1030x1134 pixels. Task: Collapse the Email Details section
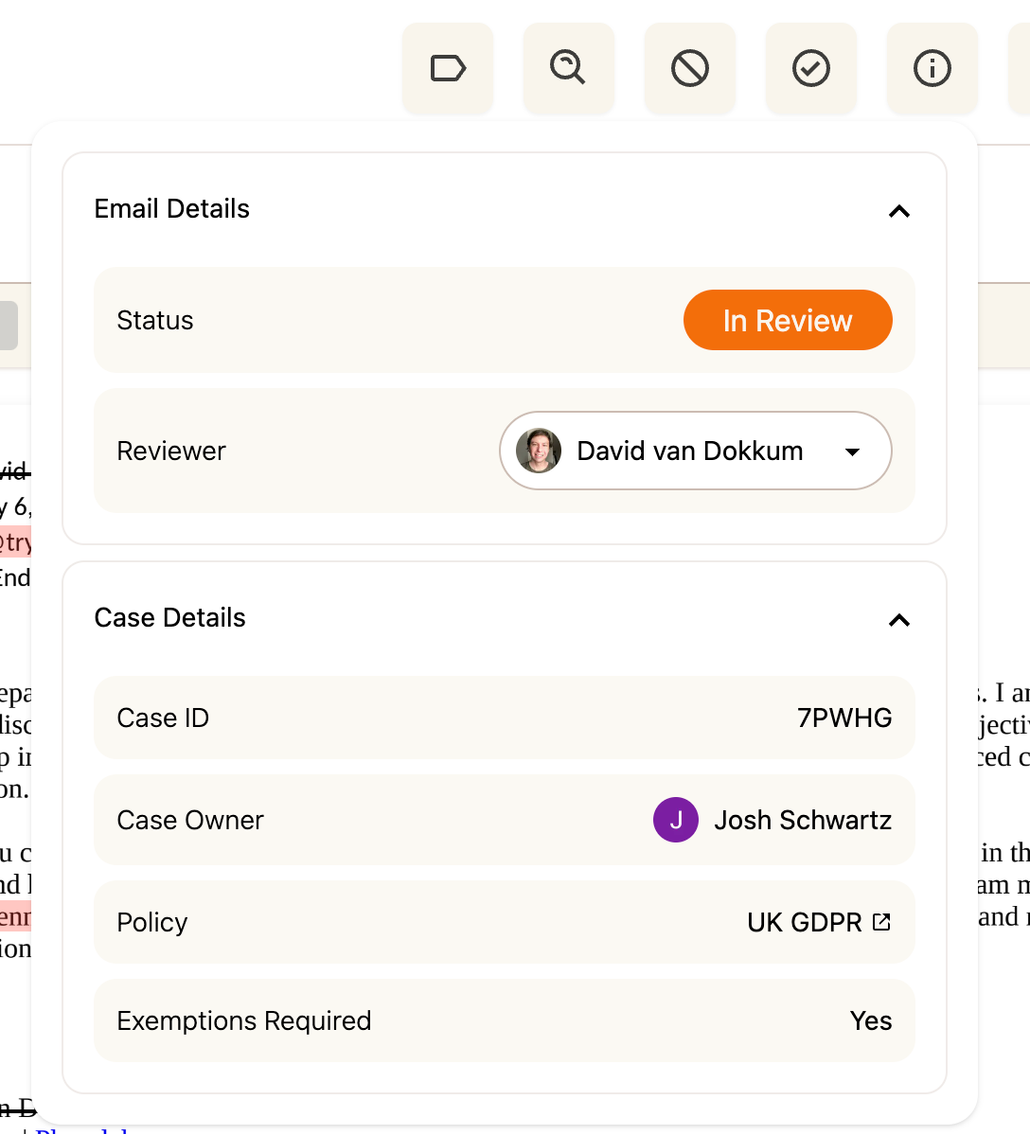pyautogui.click(x=899, y=211)
